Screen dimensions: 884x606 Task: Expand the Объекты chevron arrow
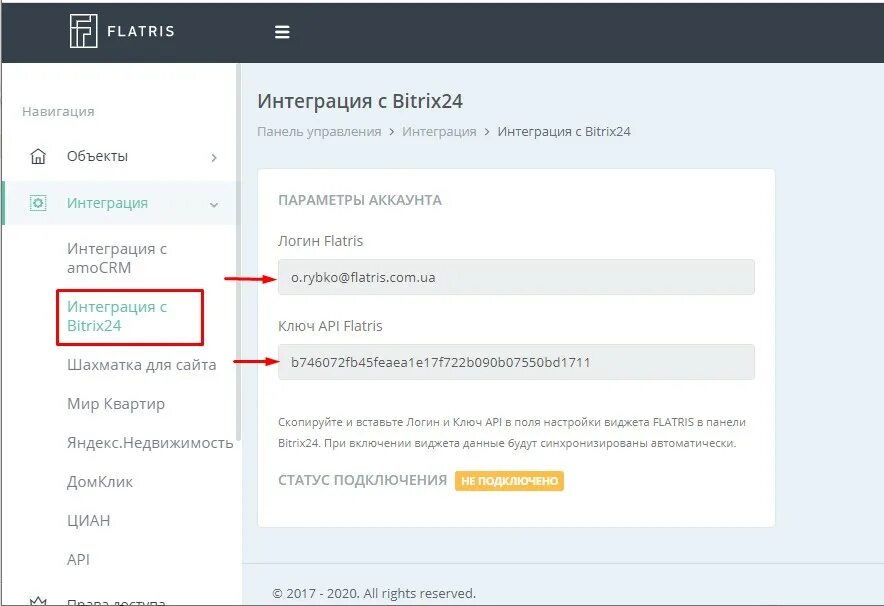[x=214, y=158]
